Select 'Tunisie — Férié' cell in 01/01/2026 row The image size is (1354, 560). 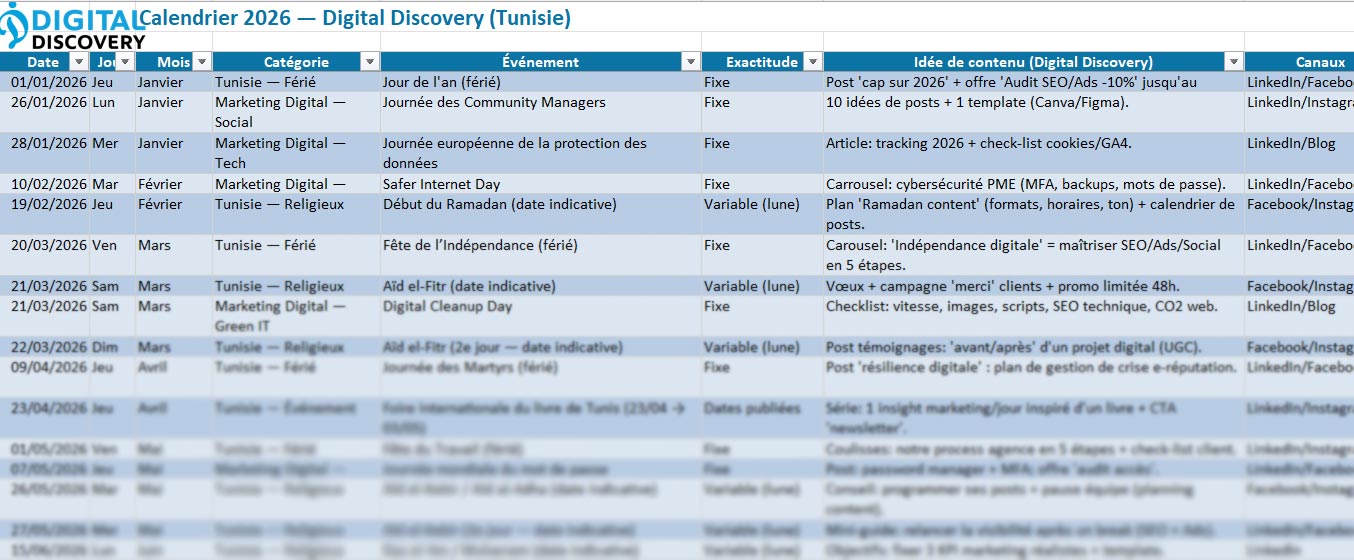[x=296, y=82]
